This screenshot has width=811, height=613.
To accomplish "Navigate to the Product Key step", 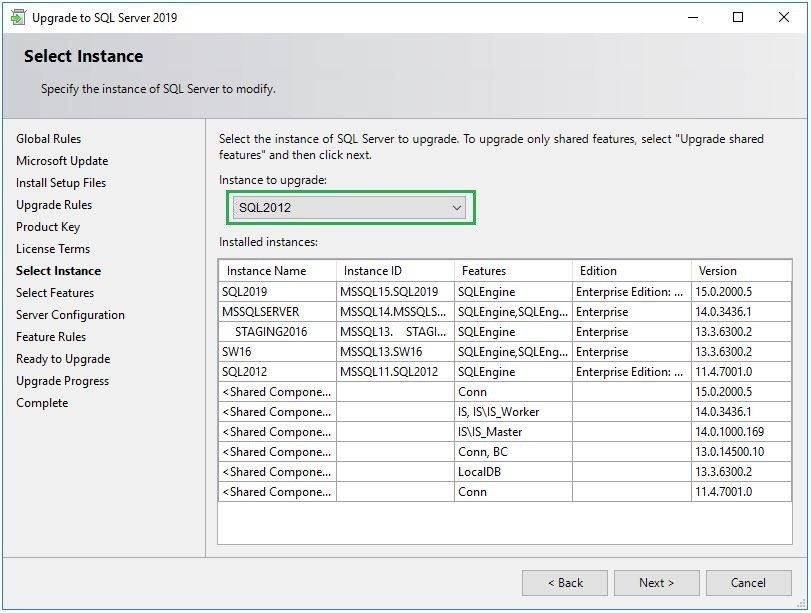I will (x=47, y=227).
